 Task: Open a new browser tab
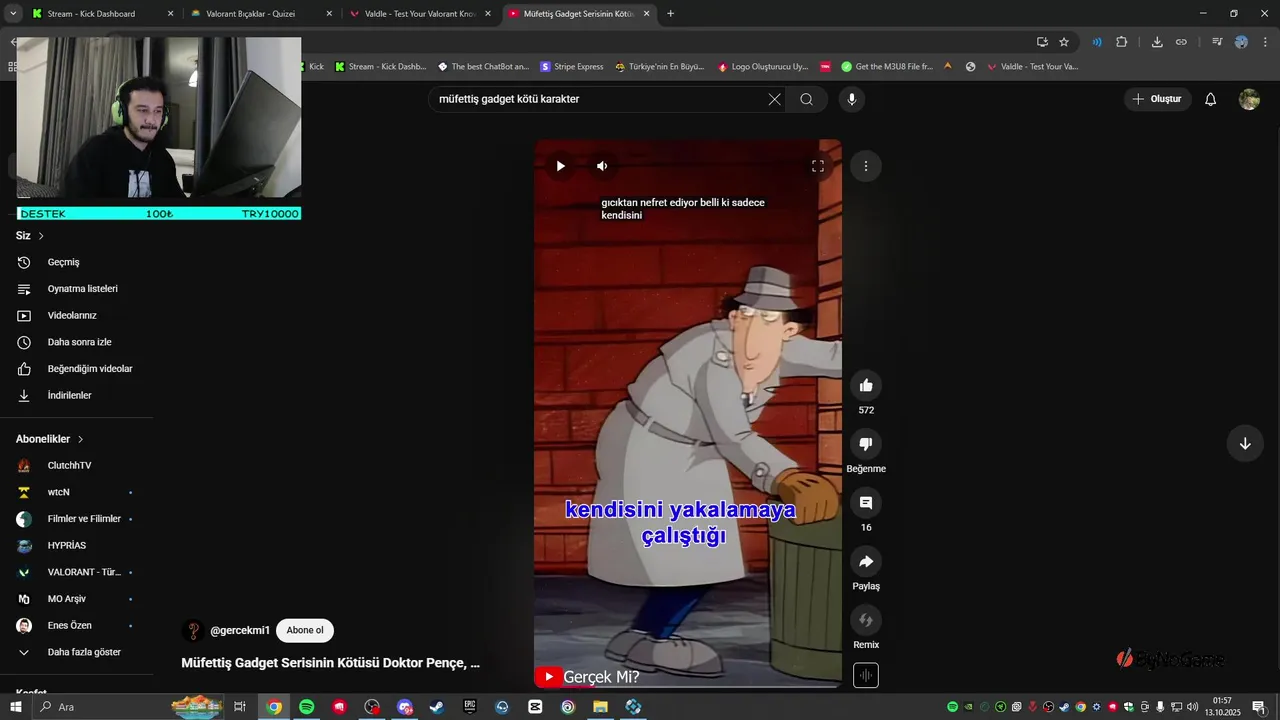coord(670,14)
